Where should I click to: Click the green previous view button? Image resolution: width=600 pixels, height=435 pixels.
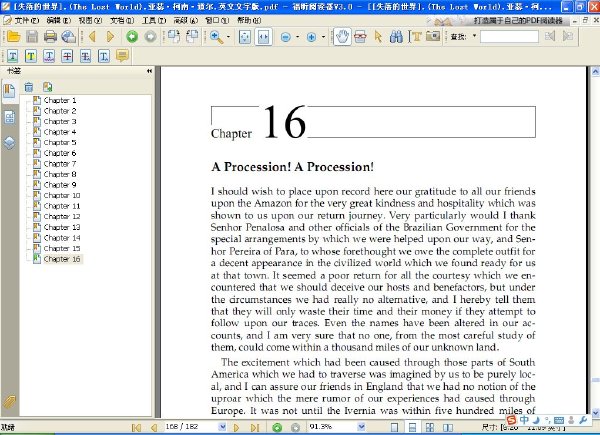[x=132, y=37]
